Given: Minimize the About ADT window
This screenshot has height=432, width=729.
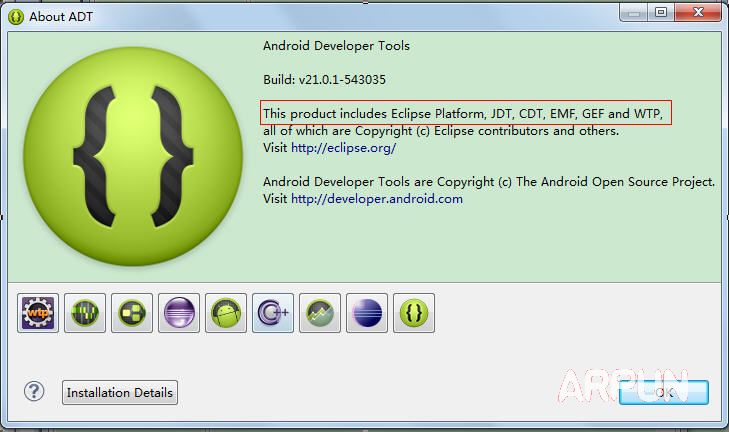Looking at the screenshot, I should (x=634, y=12).
